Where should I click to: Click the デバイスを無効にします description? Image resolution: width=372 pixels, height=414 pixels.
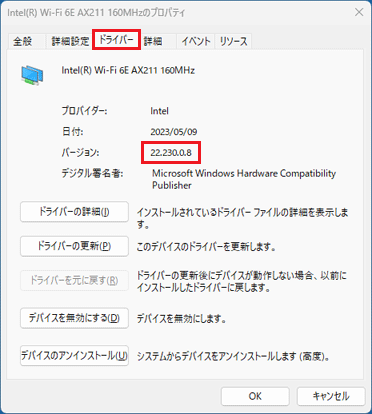coord(181,319)
